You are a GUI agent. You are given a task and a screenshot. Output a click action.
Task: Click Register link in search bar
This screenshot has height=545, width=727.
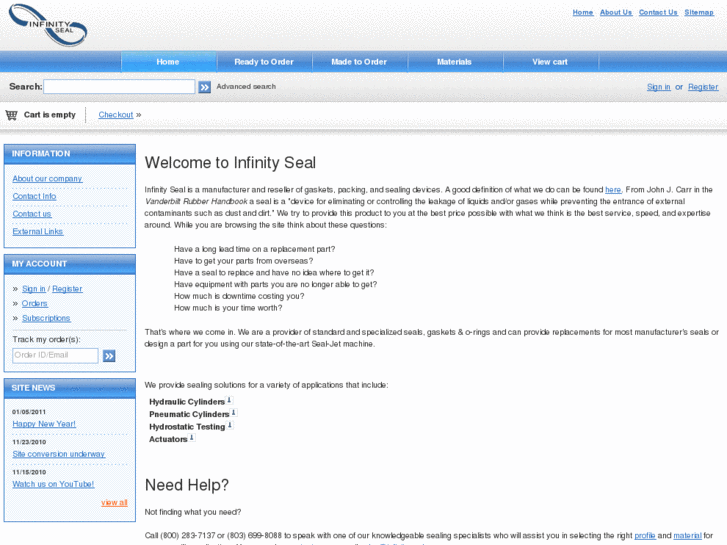(x=703, y=87)
